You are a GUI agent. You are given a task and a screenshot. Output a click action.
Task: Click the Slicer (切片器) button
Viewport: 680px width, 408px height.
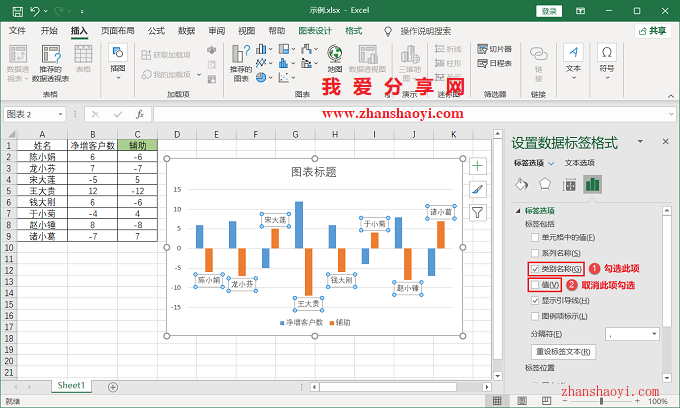point(495,49)
